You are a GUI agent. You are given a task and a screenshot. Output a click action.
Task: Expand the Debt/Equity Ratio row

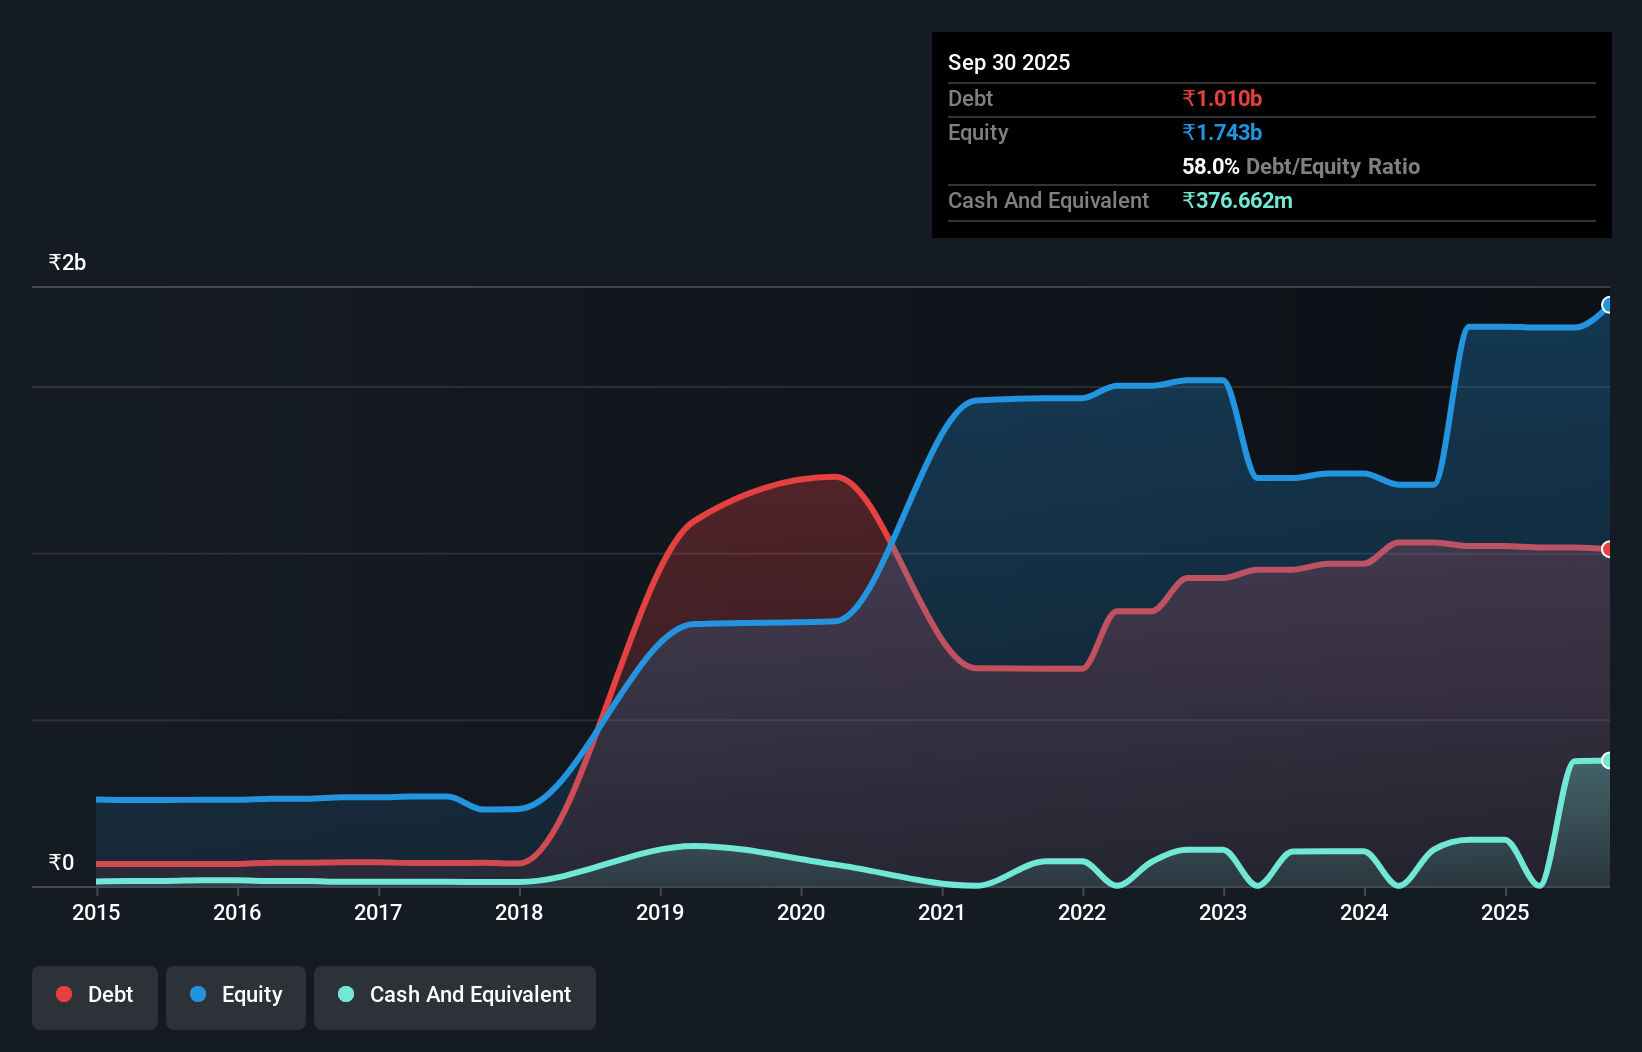click(x=1300, y=166)
